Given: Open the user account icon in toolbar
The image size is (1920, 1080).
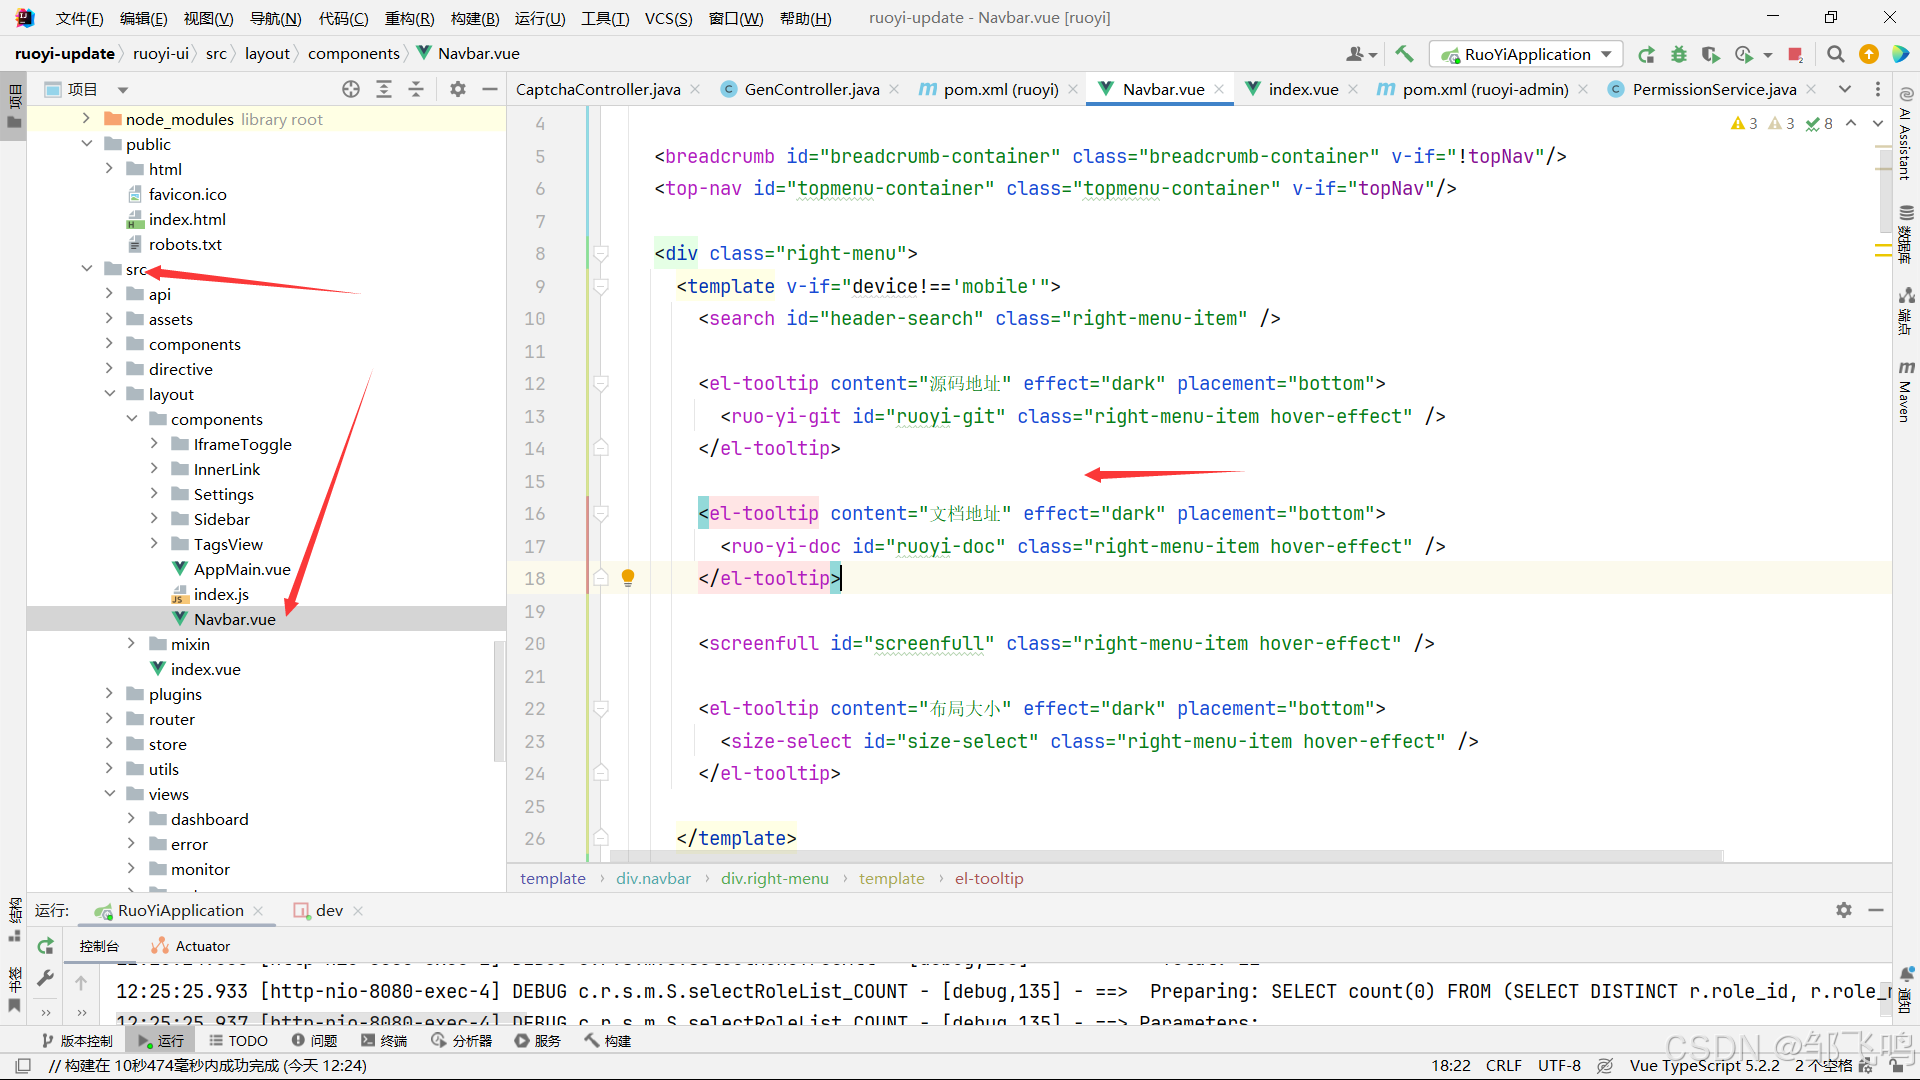Looking at the screenshot, I should pyautogui.click(x=1360, y=54).
